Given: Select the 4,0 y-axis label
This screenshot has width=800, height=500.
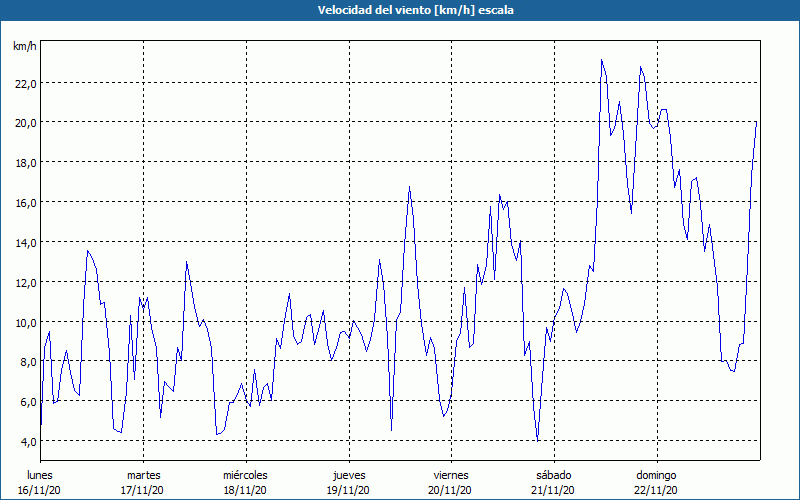Looking at the screenshot, I should 29,441.
